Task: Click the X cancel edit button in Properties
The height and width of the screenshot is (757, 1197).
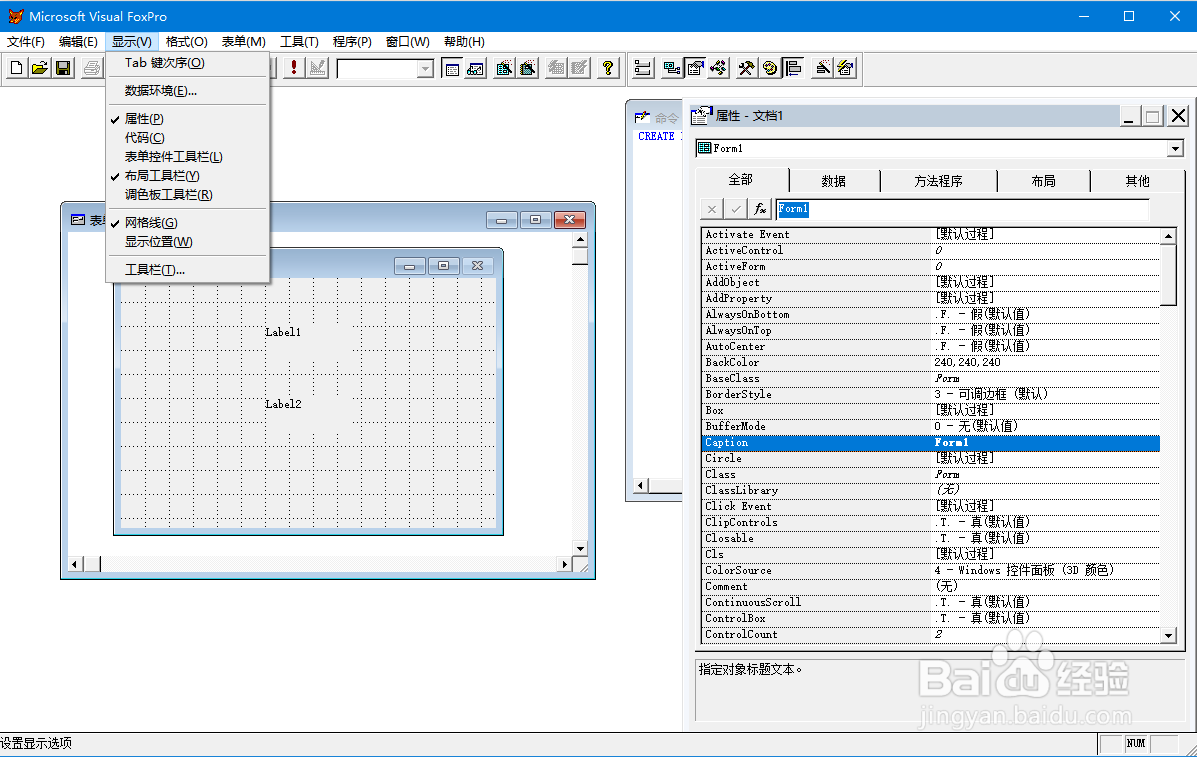Action: (711, 208)
